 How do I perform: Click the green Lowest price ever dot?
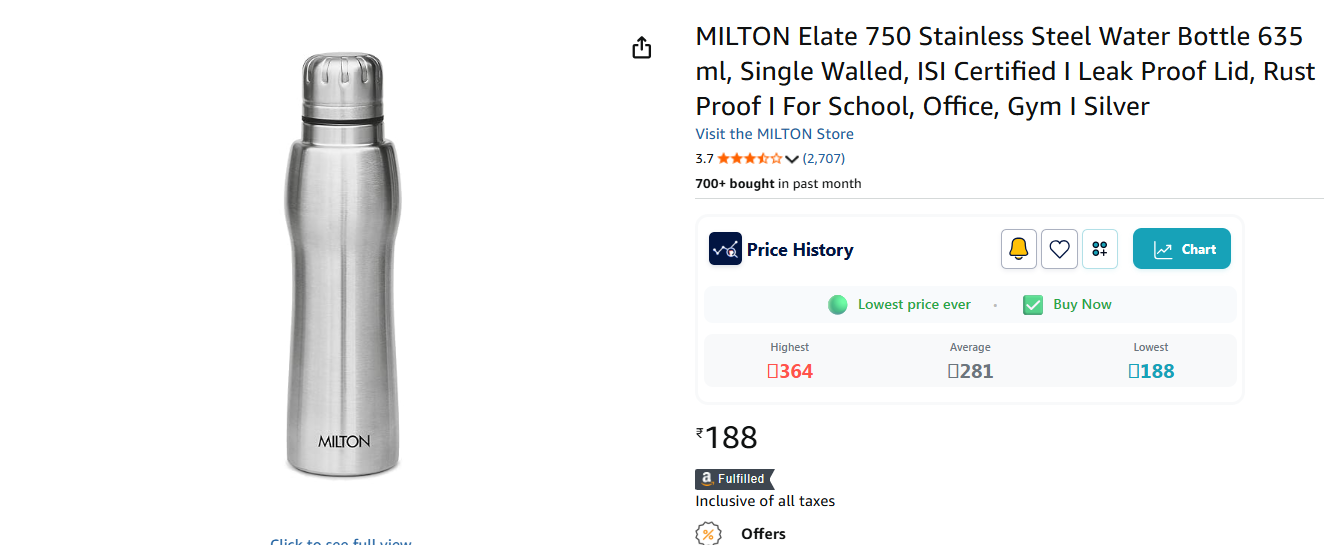click(x=838, y=305)
